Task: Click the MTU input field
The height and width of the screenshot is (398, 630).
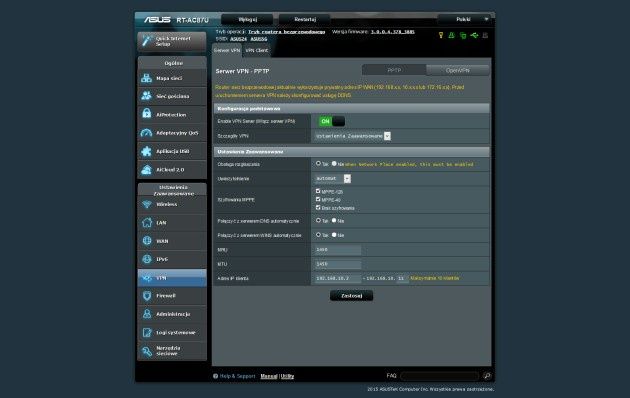Action: click(x=338, y=264)
